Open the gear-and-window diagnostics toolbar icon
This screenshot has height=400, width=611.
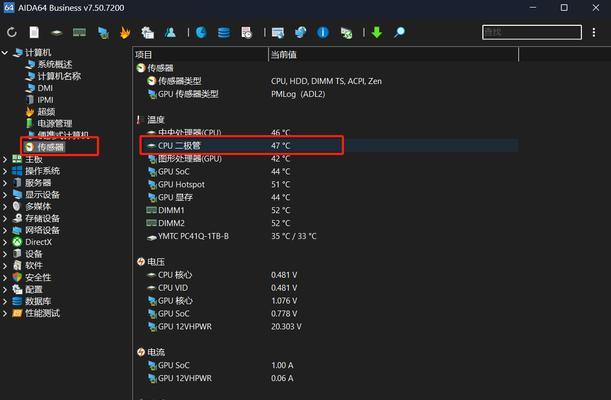point(148,33)
